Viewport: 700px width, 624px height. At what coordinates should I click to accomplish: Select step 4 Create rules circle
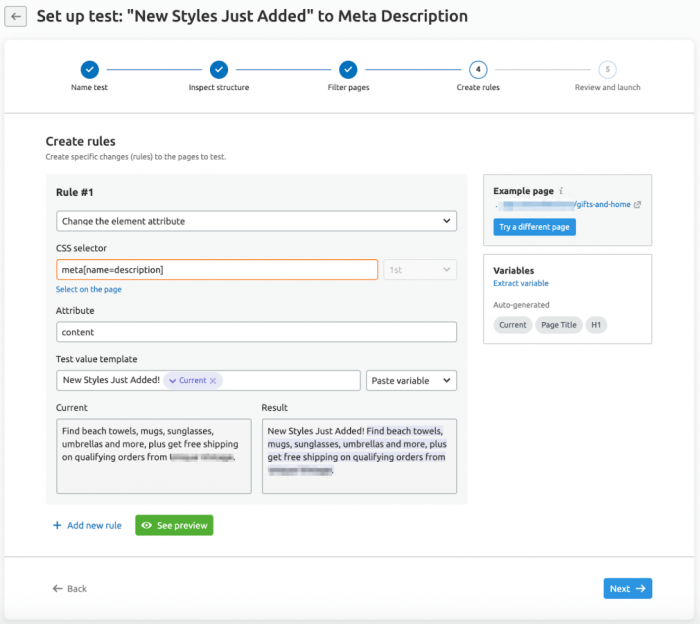[x=478, y=70]
